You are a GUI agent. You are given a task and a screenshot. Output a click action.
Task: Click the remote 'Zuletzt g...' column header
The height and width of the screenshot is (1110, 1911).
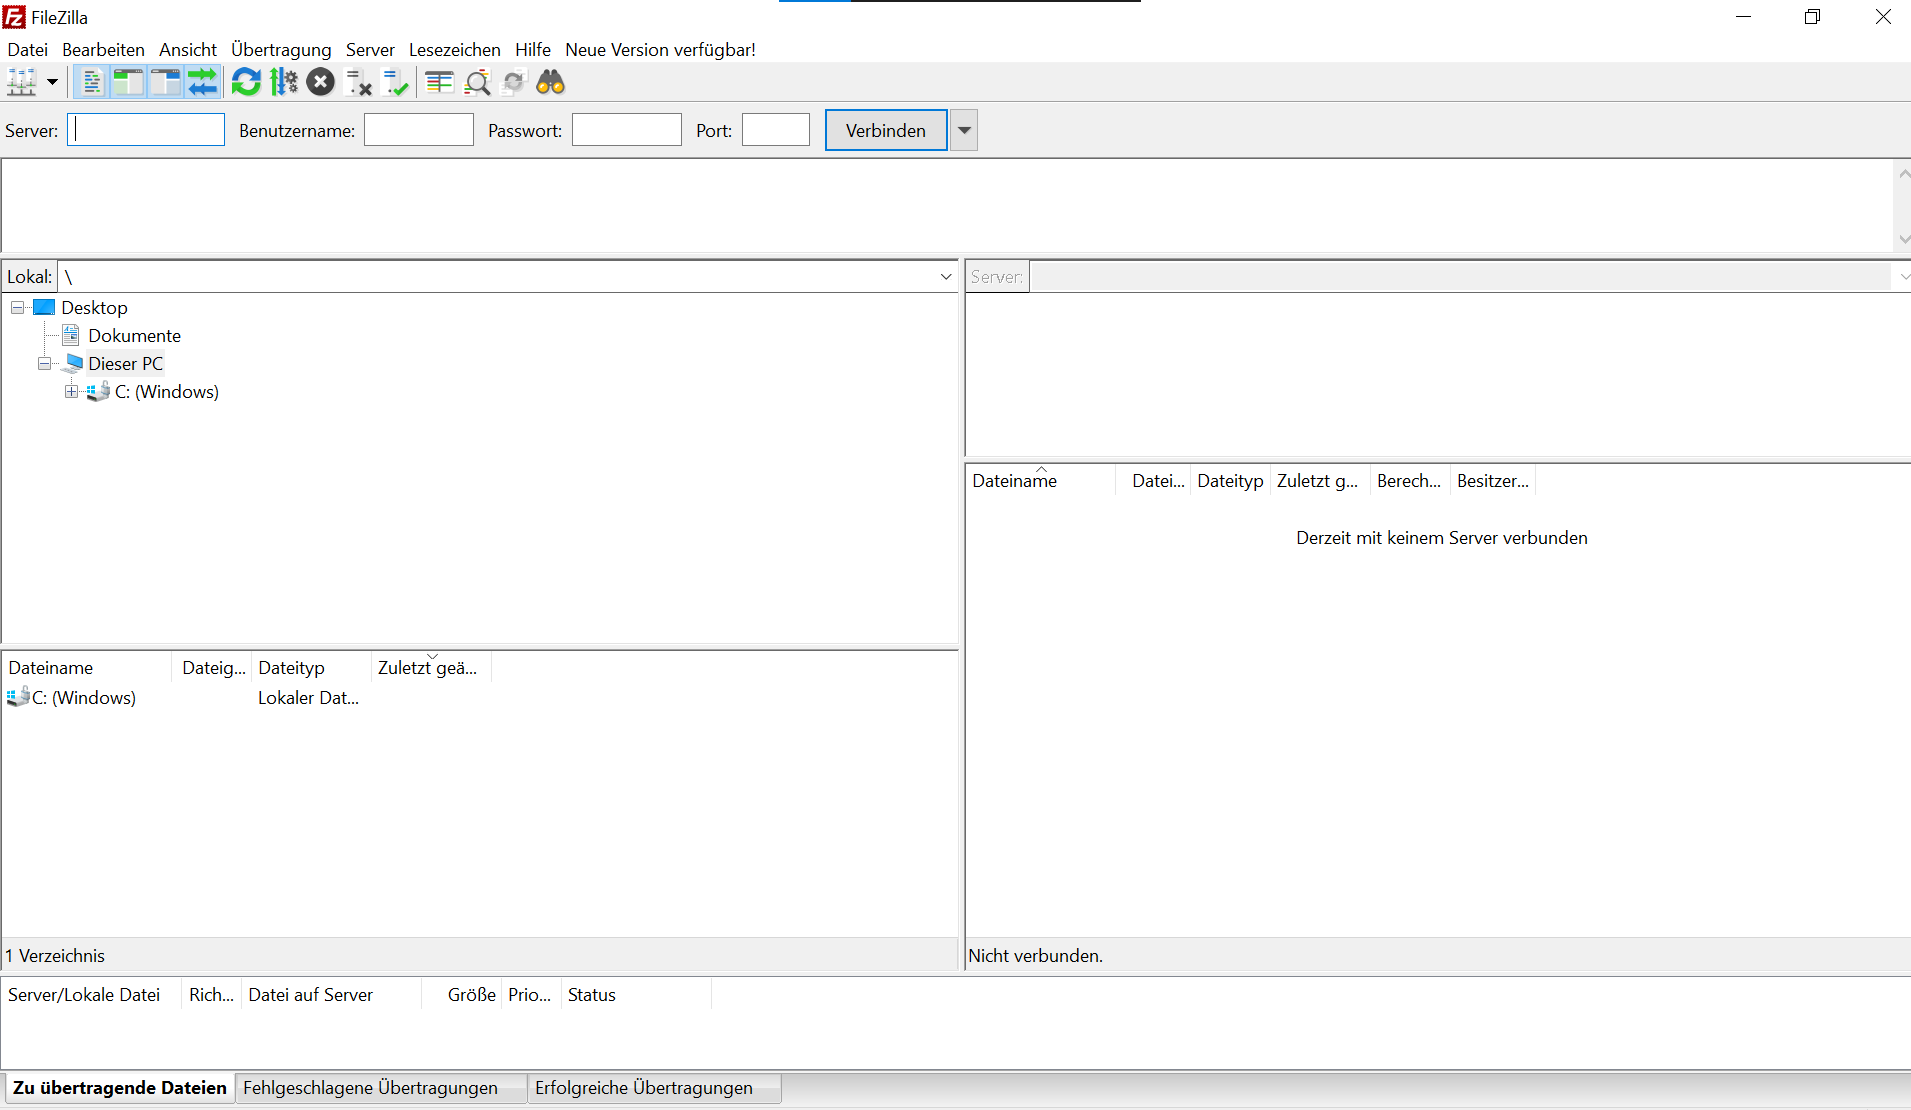[x=1320, y=481]
